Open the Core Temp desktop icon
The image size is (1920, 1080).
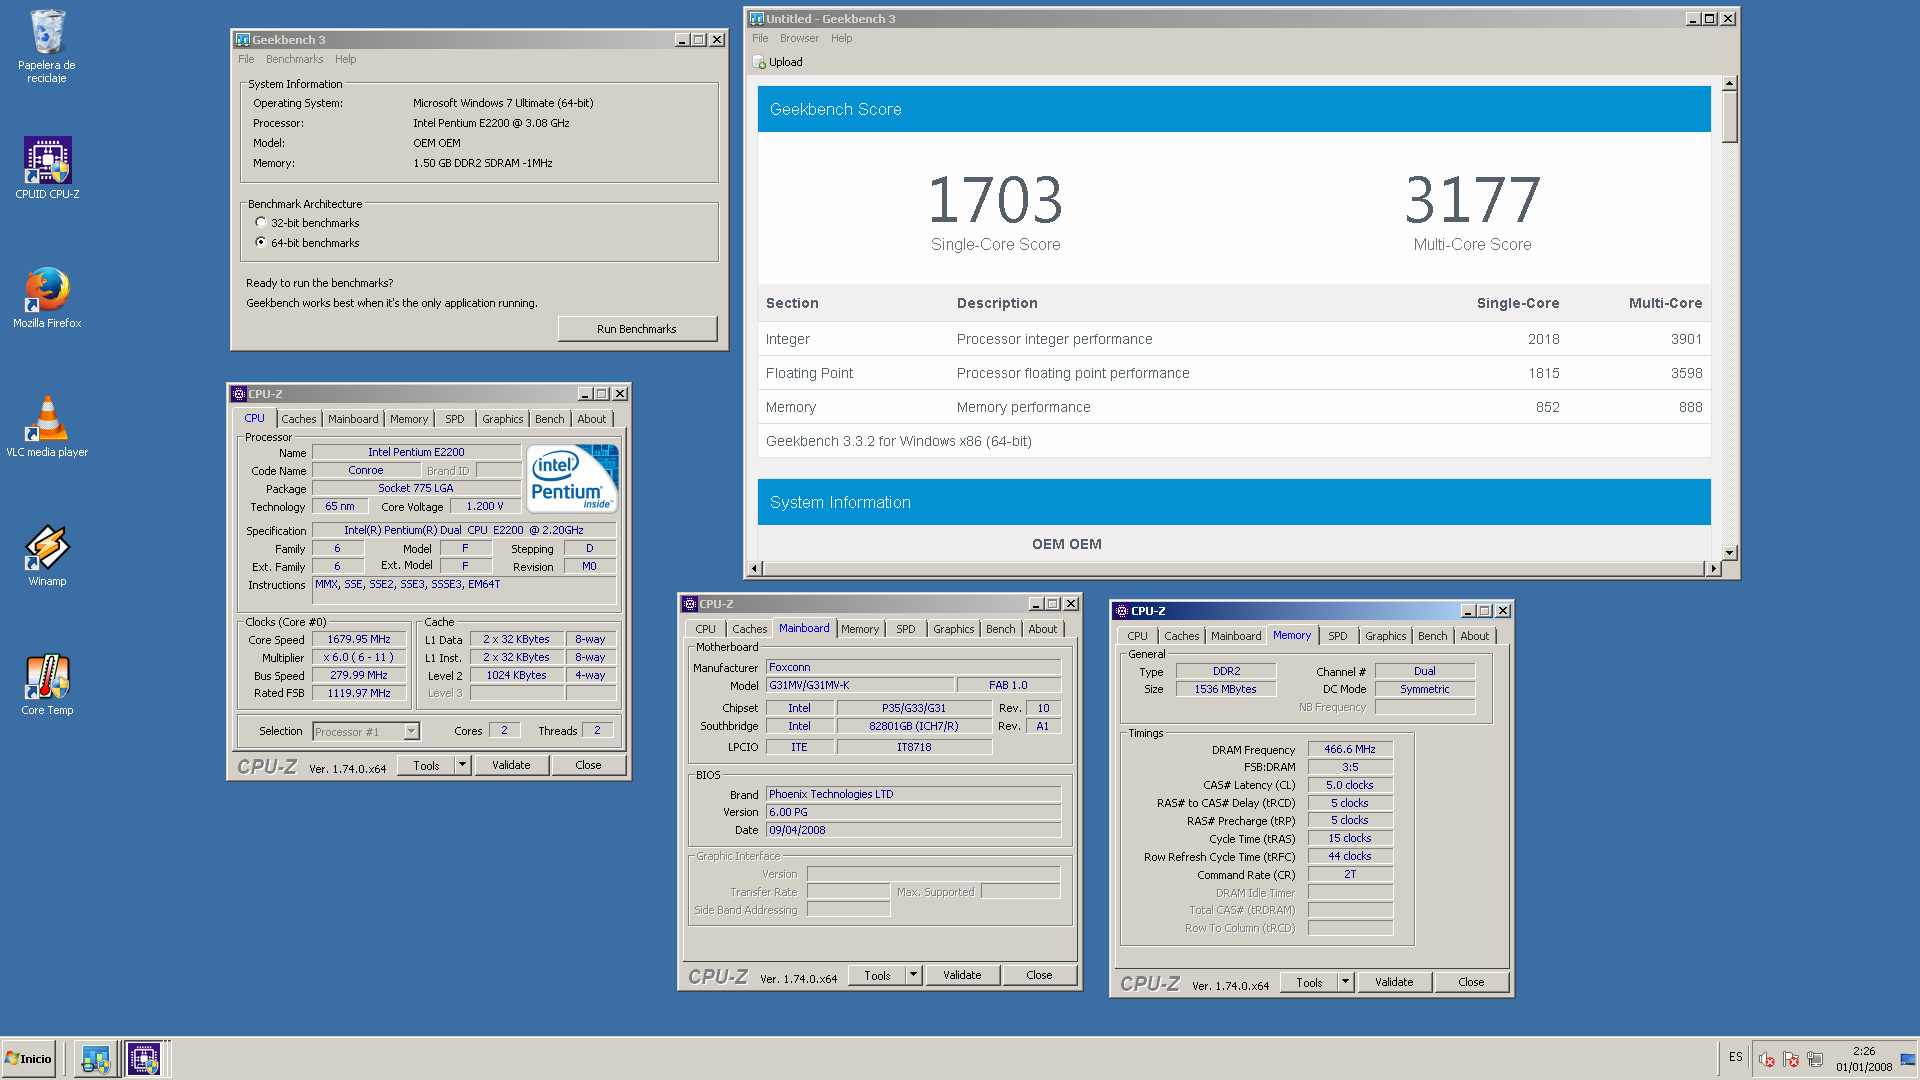pos(47,684)
